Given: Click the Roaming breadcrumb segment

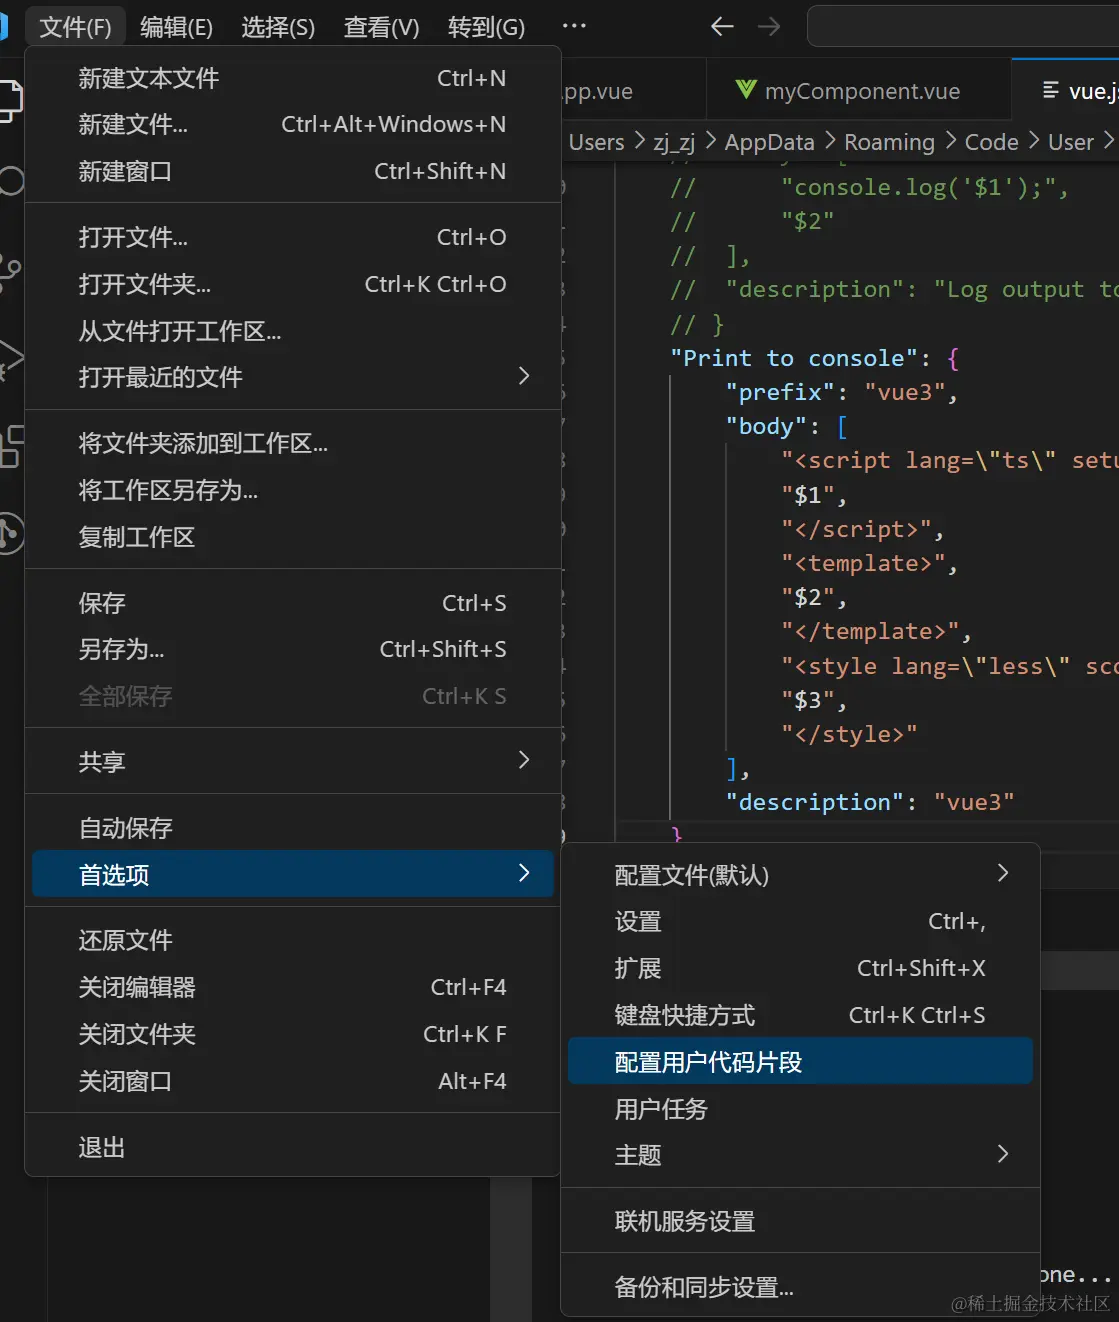Looking at the screenshot, I should (x=889, y=142).
